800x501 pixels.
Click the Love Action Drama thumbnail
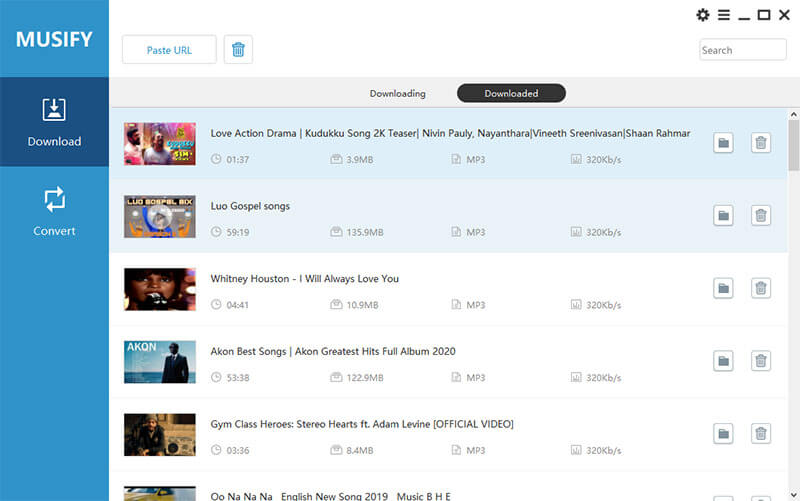click(160, 143)
